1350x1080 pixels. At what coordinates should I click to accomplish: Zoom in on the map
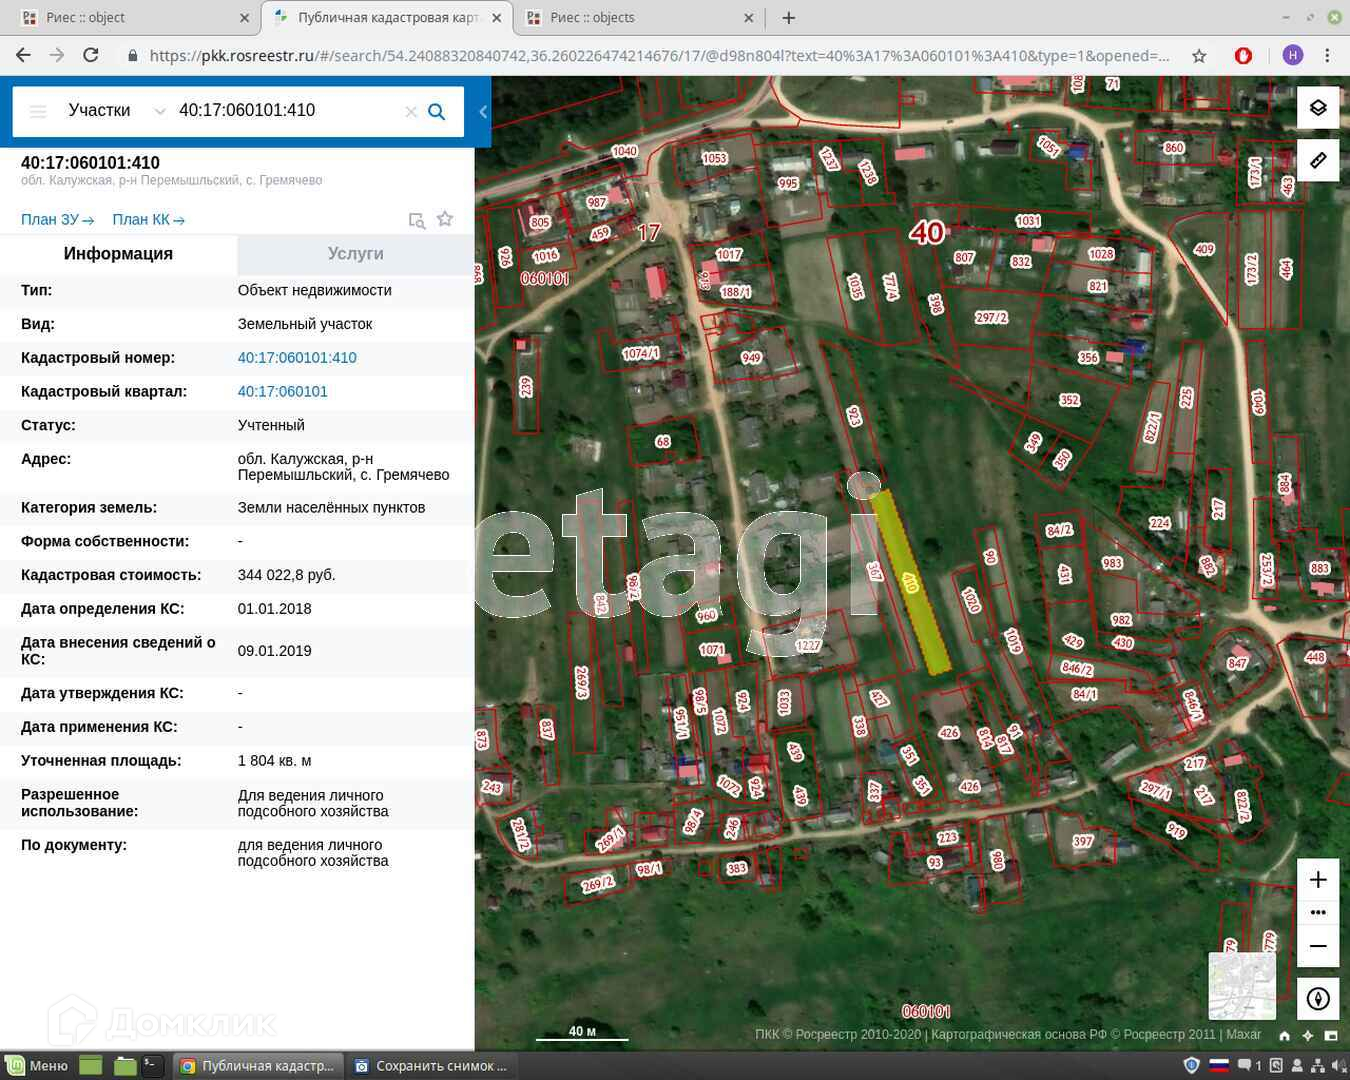[x=1317, y=879]
